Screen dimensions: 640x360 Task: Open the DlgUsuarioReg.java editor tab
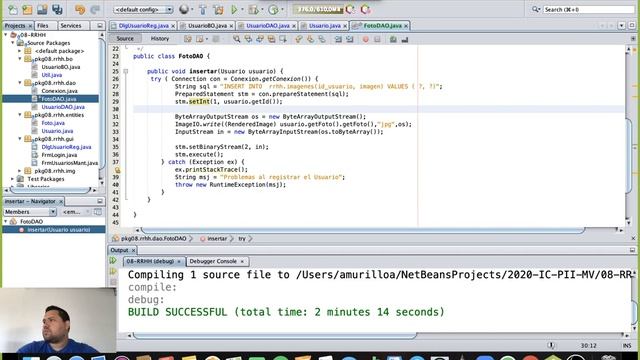coord(144,26)
